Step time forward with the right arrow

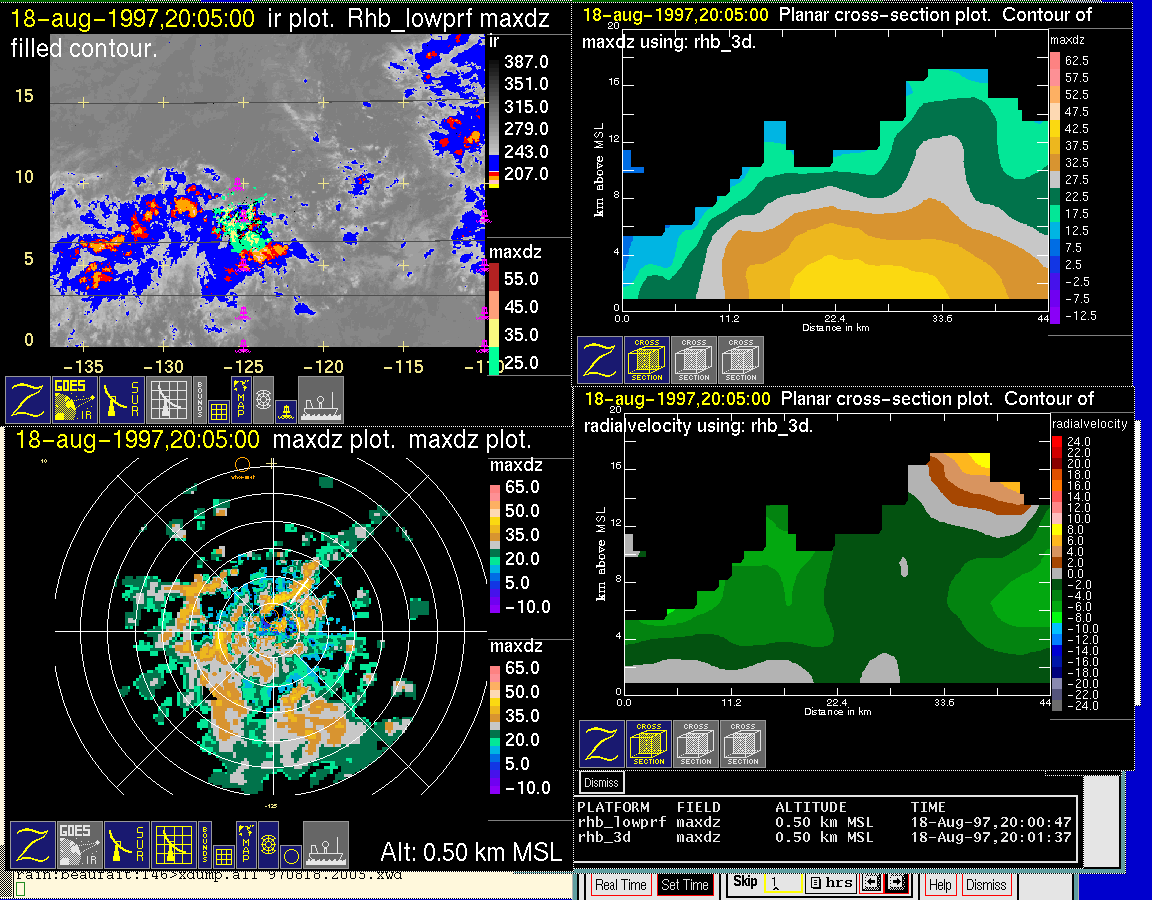[895, 884]
